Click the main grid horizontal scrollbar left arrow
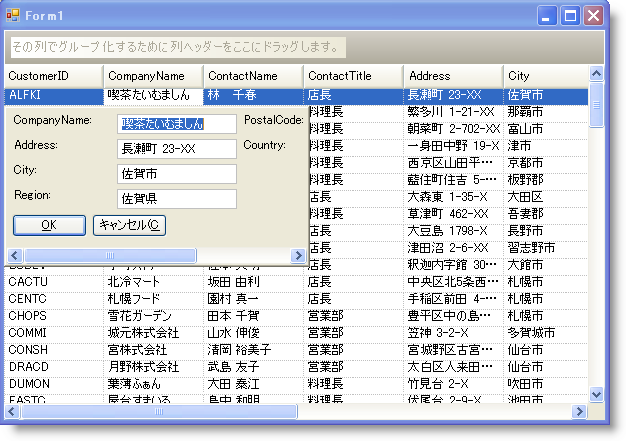 click(13, 411)
